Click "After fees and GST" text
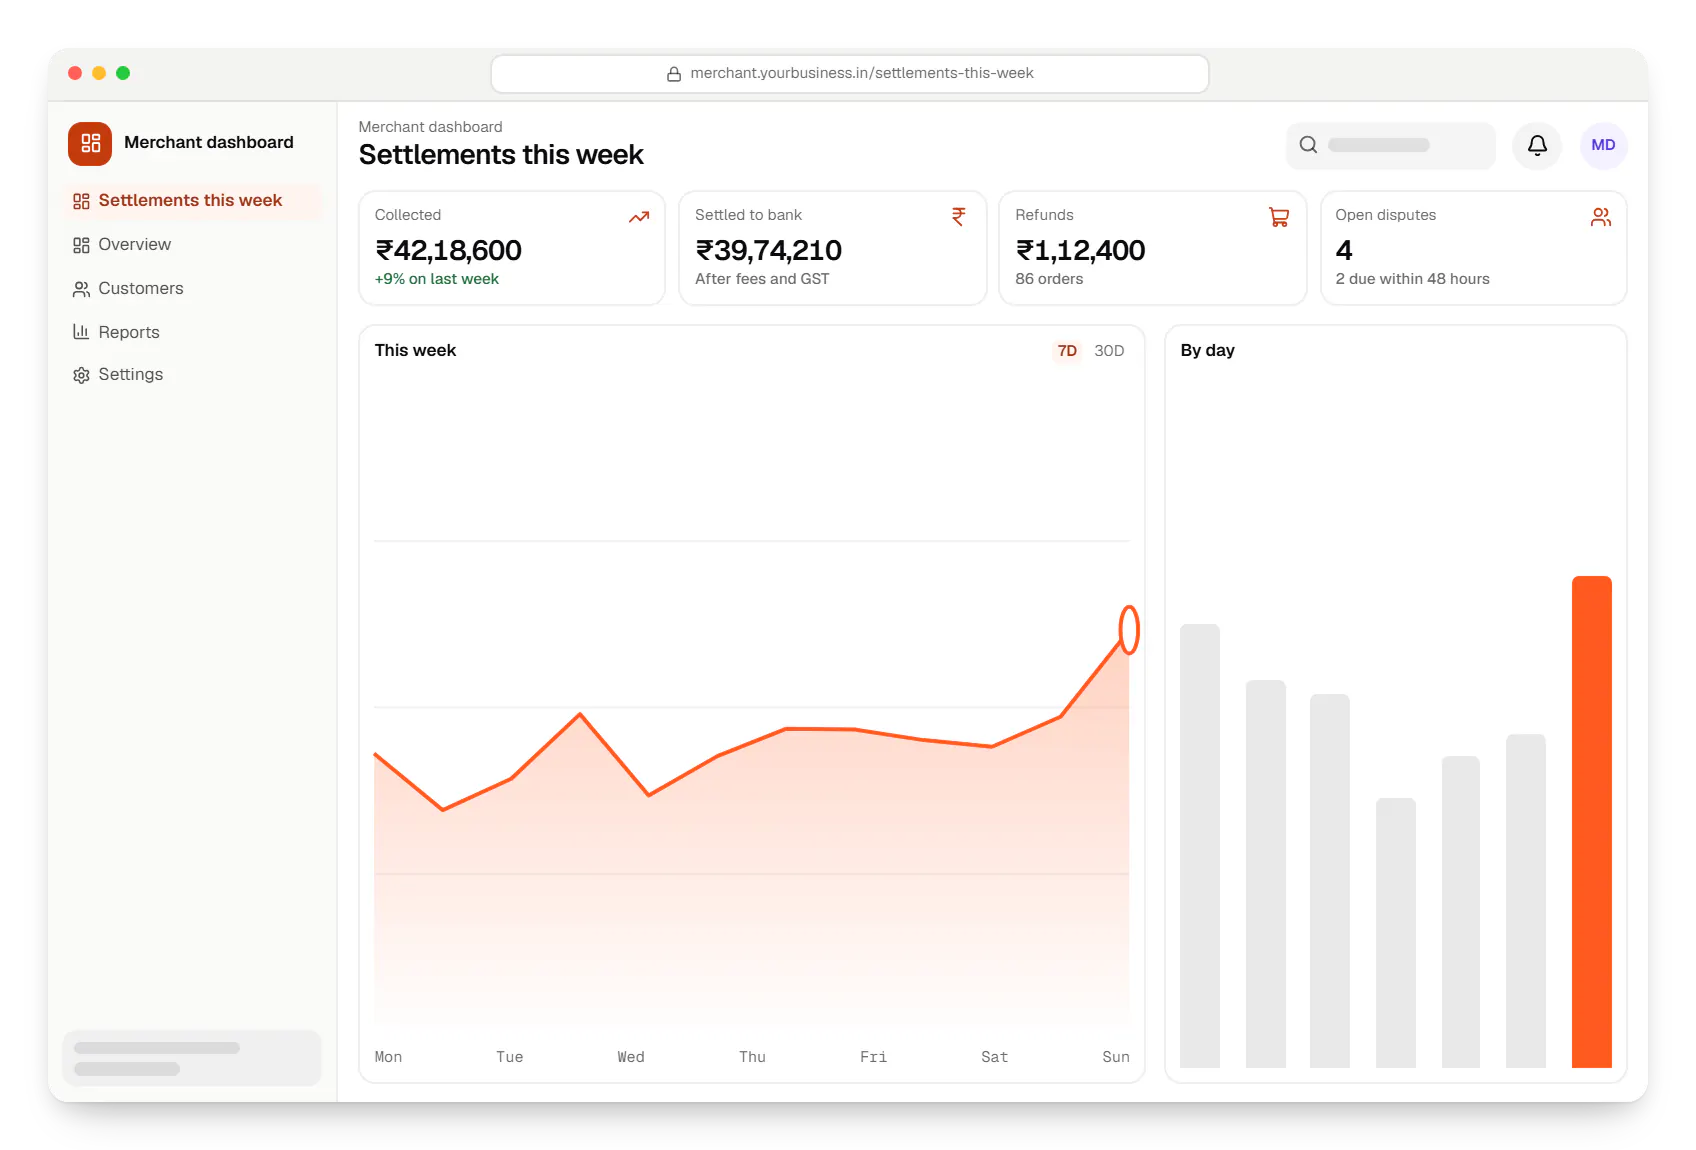This screenshot has width=1696, height=1150. coord(762,279)
